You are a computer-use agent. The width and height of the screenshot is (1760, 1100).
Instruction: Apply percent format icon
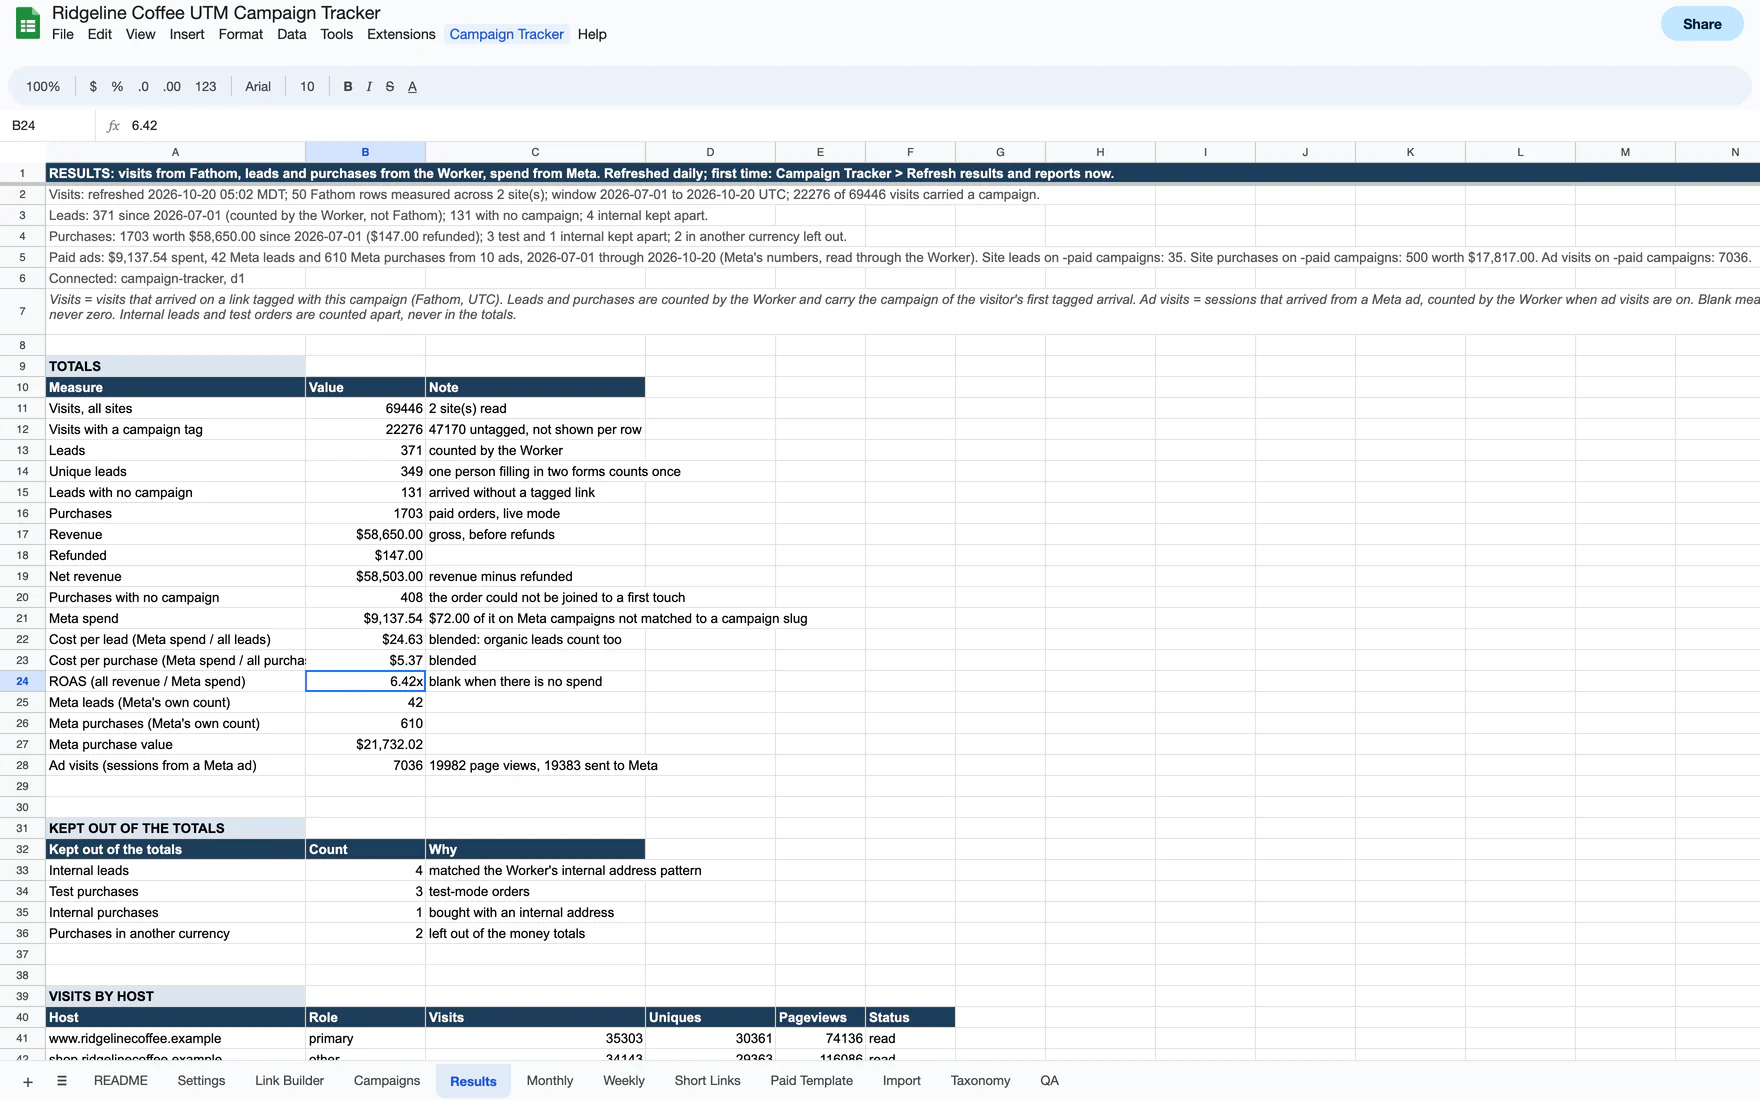[117, 87]
